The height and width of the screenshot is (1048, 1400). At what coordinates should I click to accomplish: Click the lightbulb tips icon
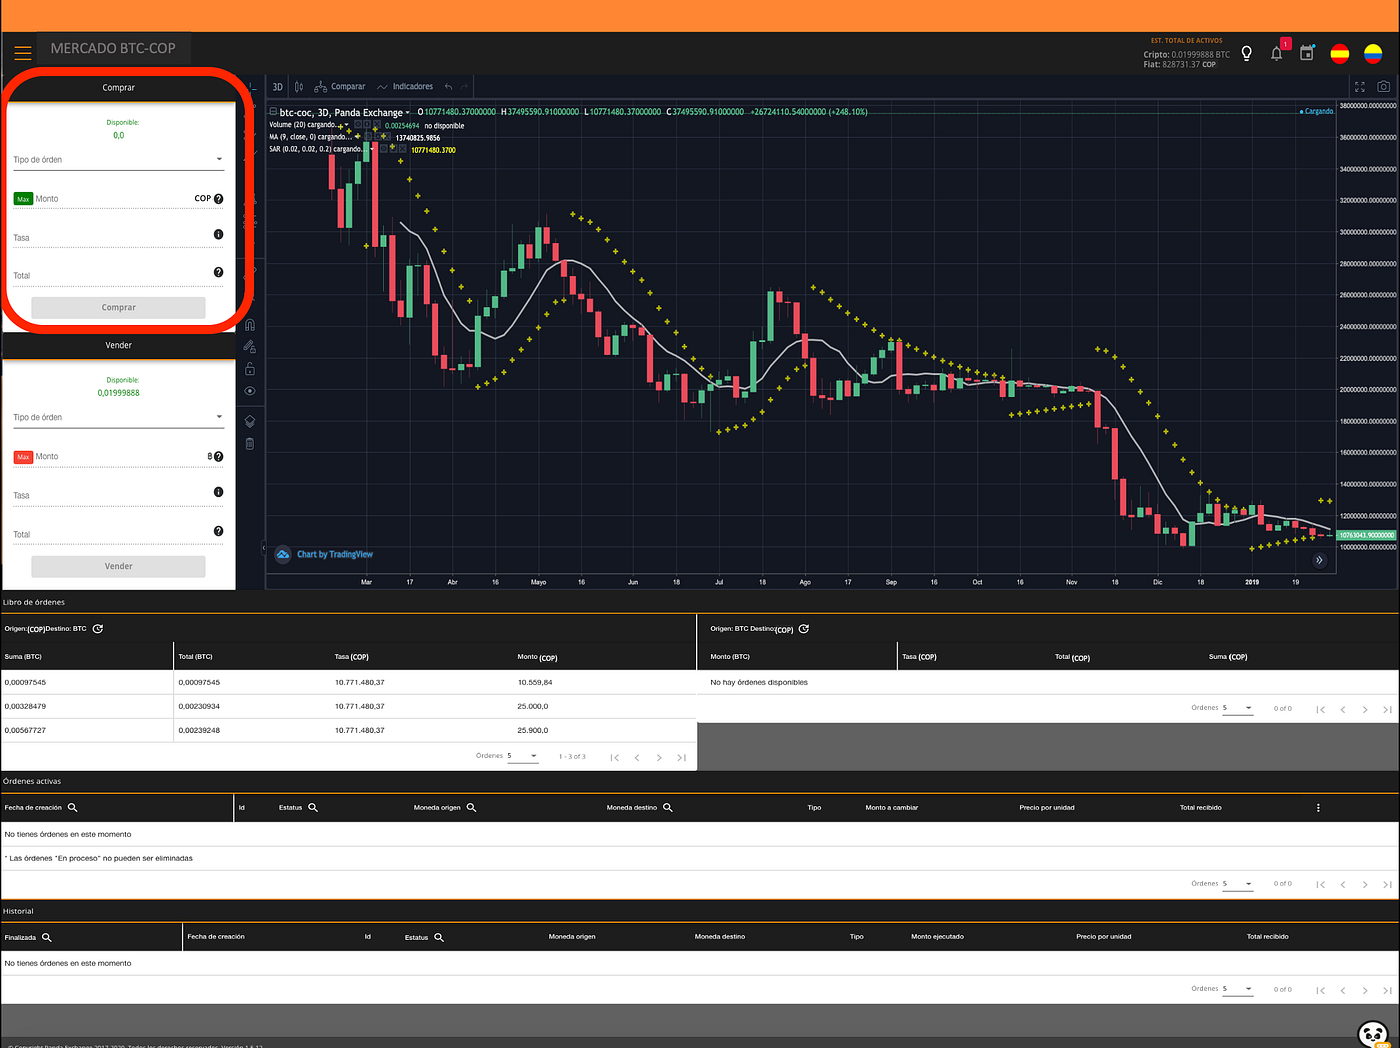click(x=1246, y=53)
